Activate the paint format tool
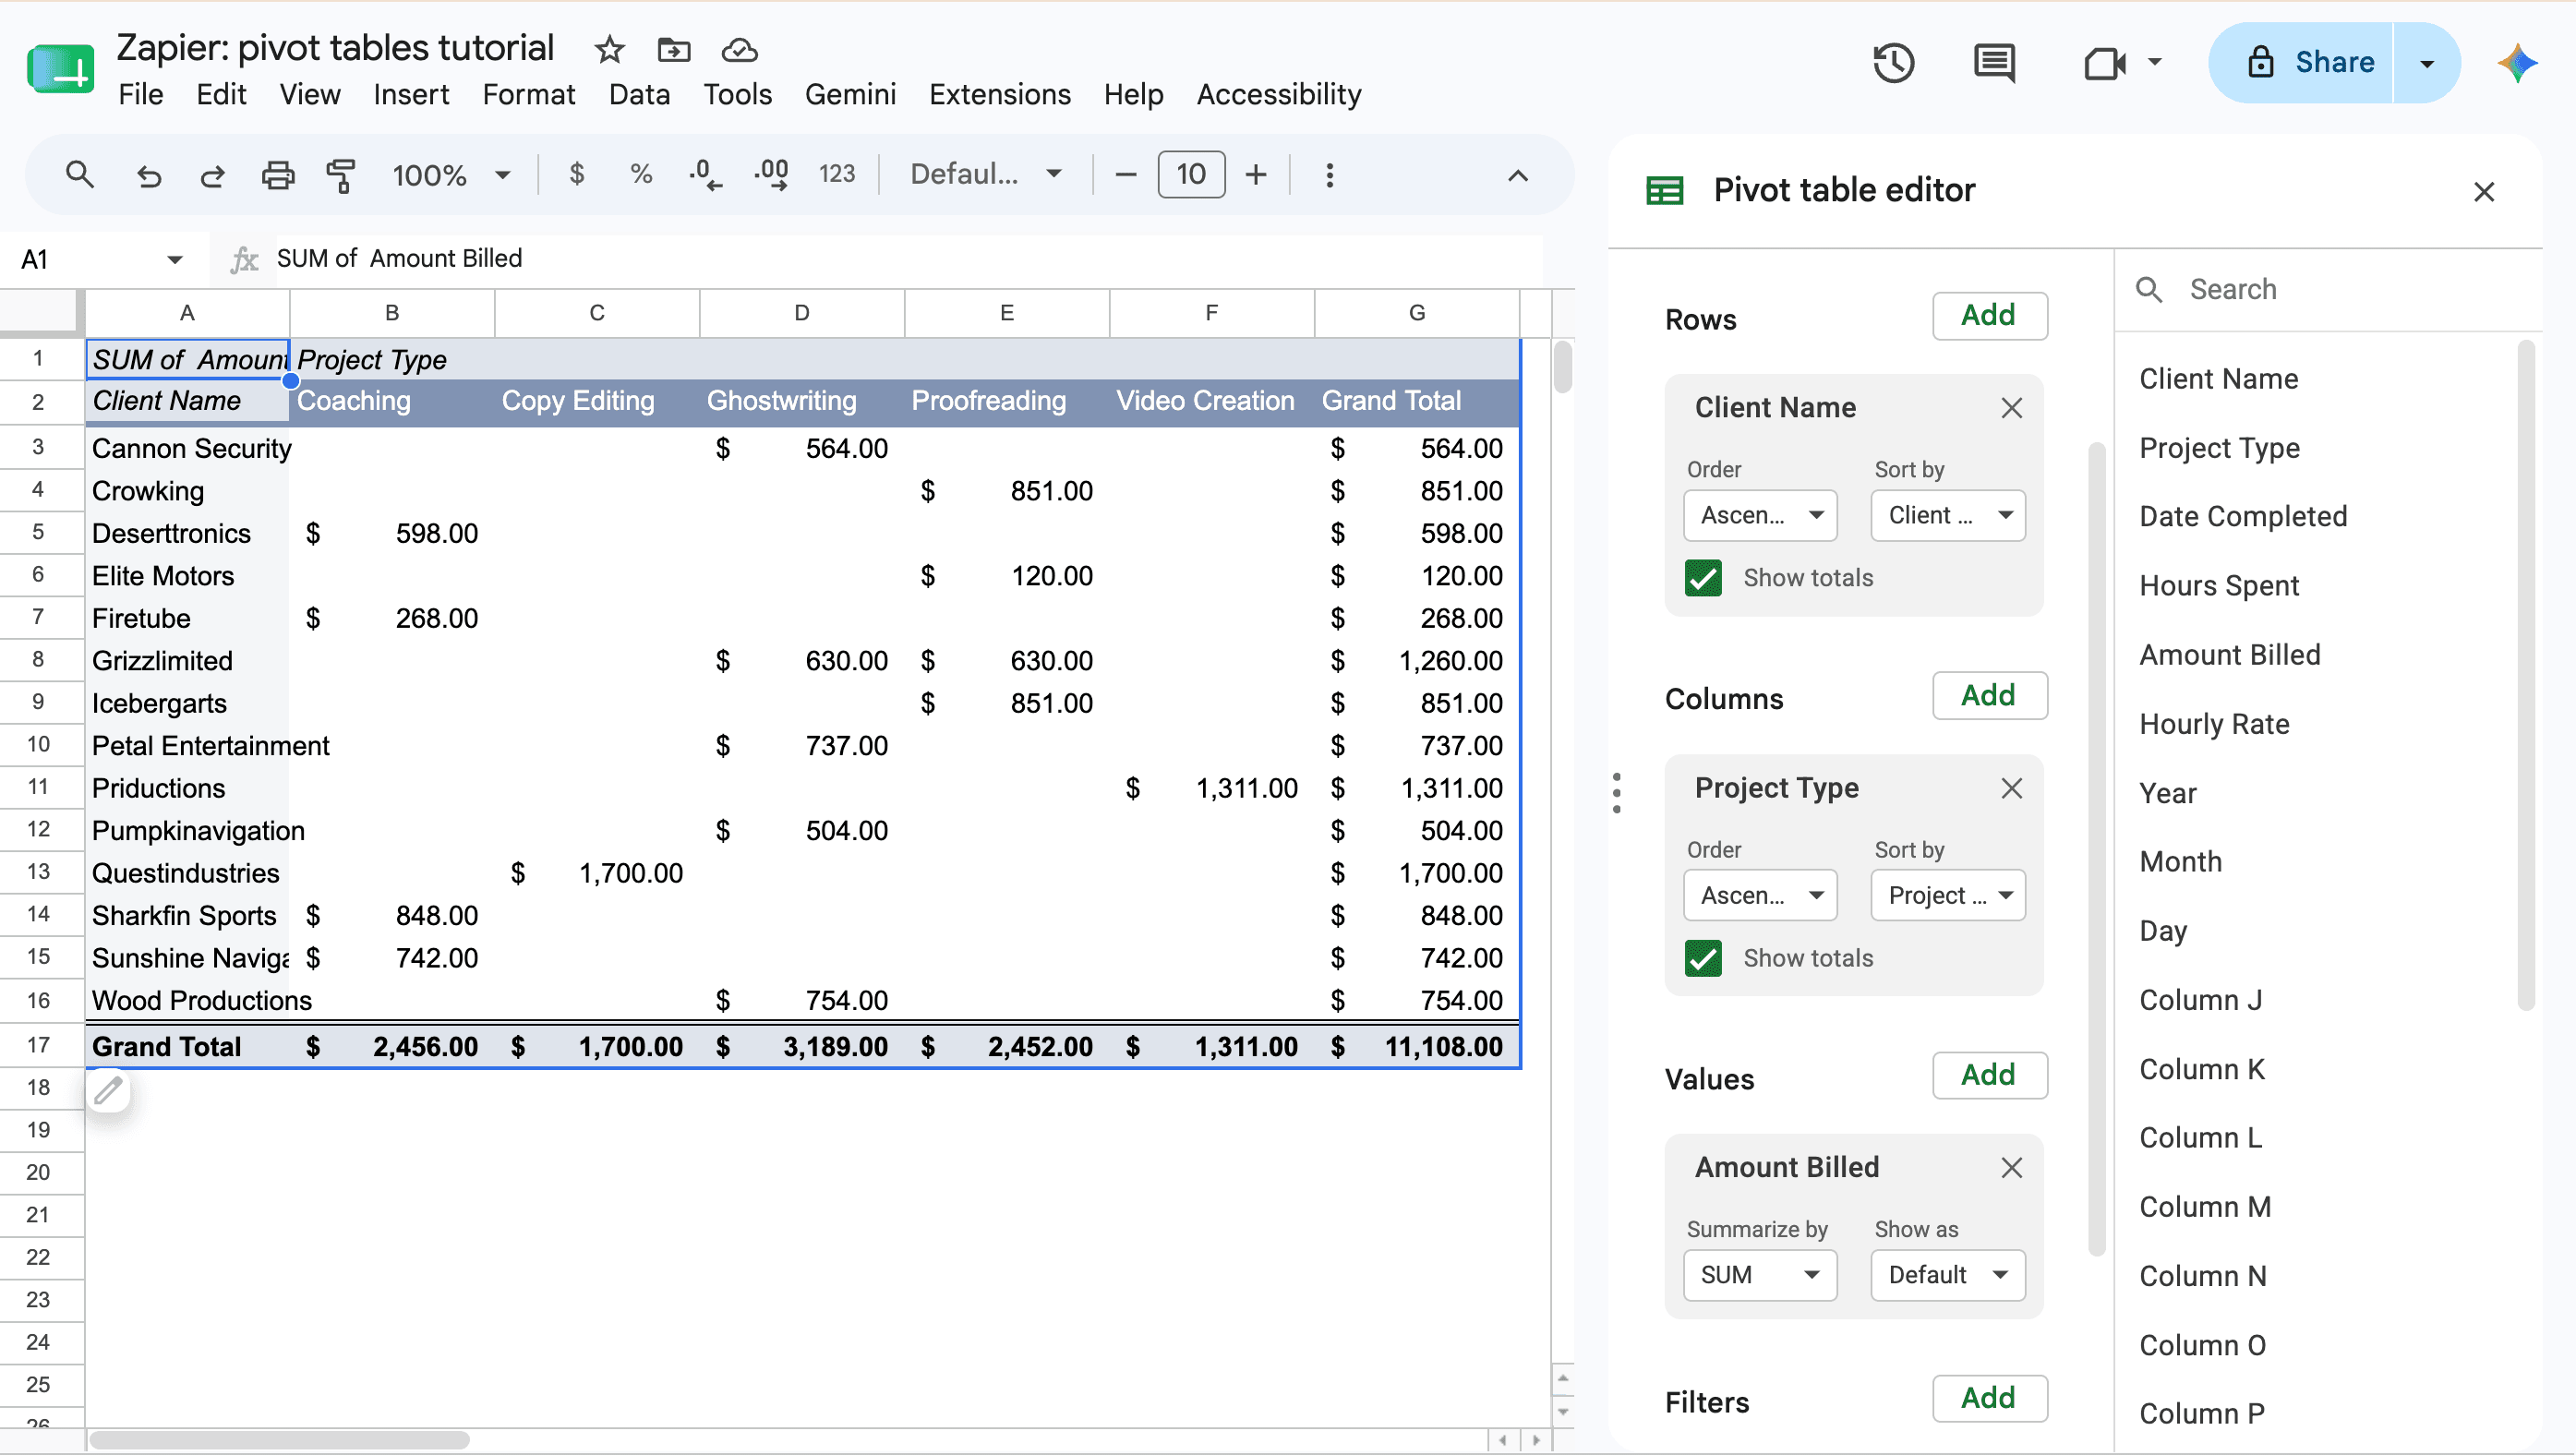 pyautogui.click(x=341, y=175)
